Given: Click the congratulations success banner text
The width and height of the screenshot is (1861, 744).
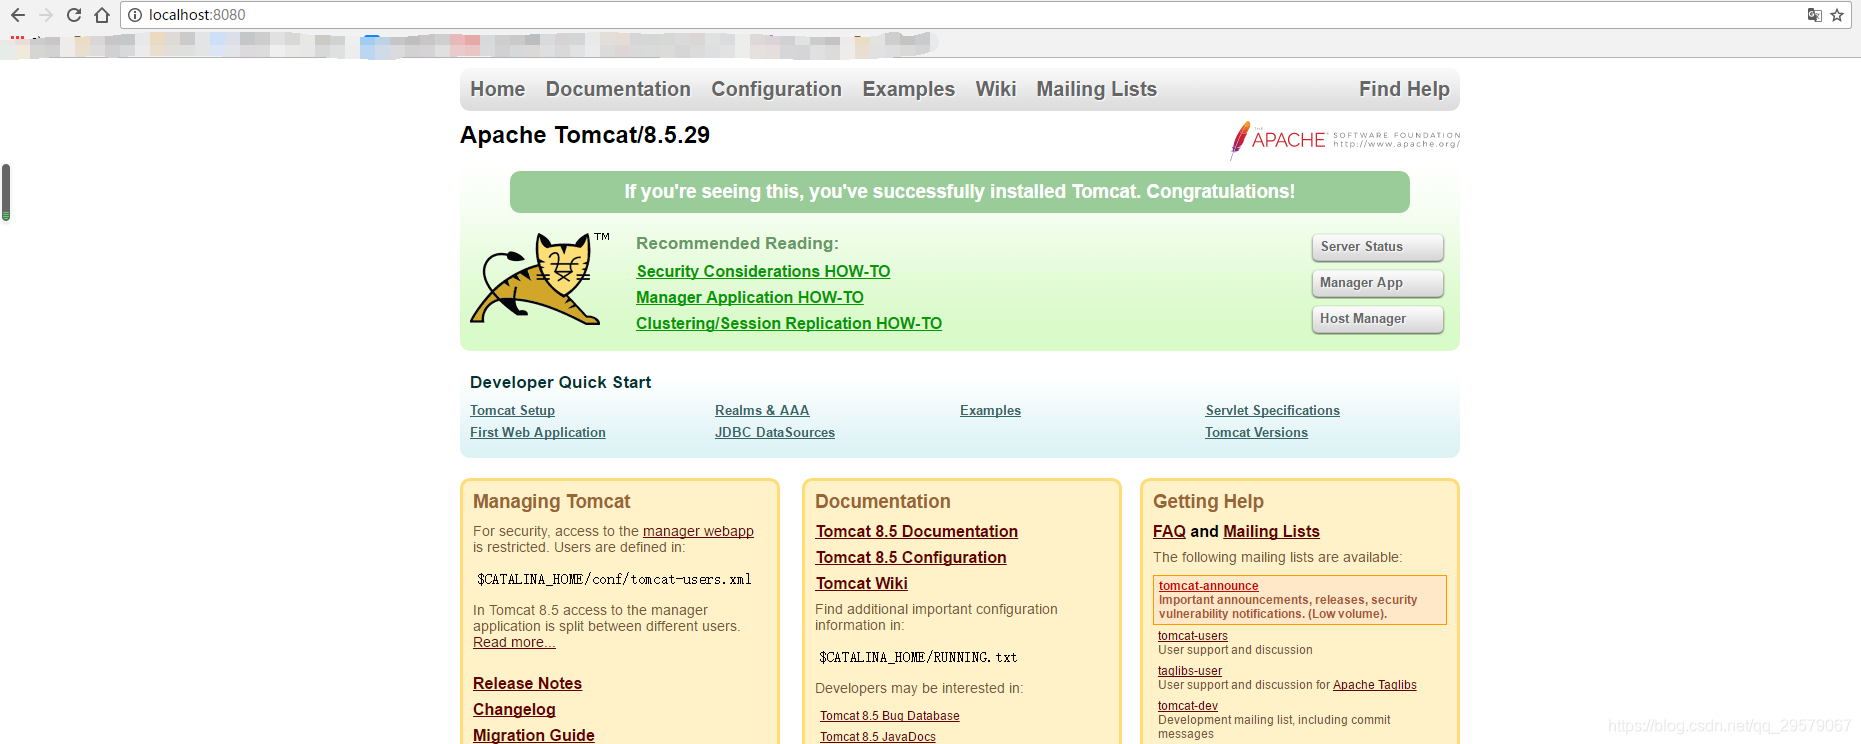Looking at the screenshot, I should coord(960,192).
